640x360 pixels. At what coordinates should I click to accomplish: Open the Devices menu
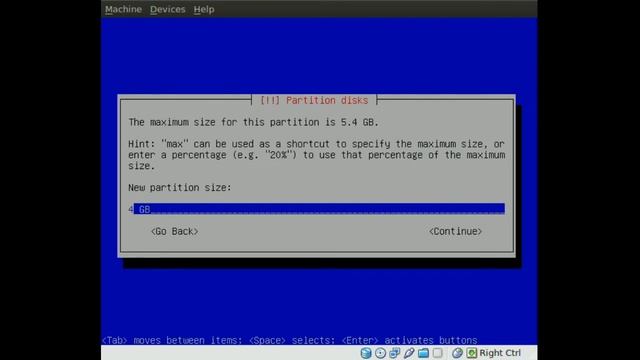(x=167, y=9)
